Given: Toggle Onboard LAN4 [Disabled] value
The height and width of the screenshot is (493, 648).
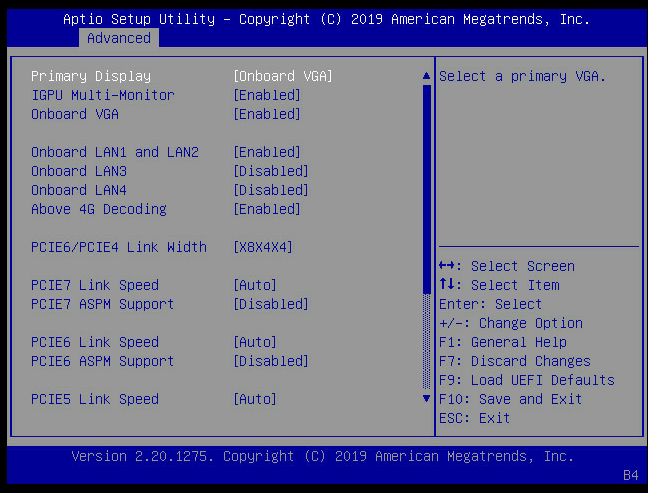Looking at the screenshot, I should point(271,190).
